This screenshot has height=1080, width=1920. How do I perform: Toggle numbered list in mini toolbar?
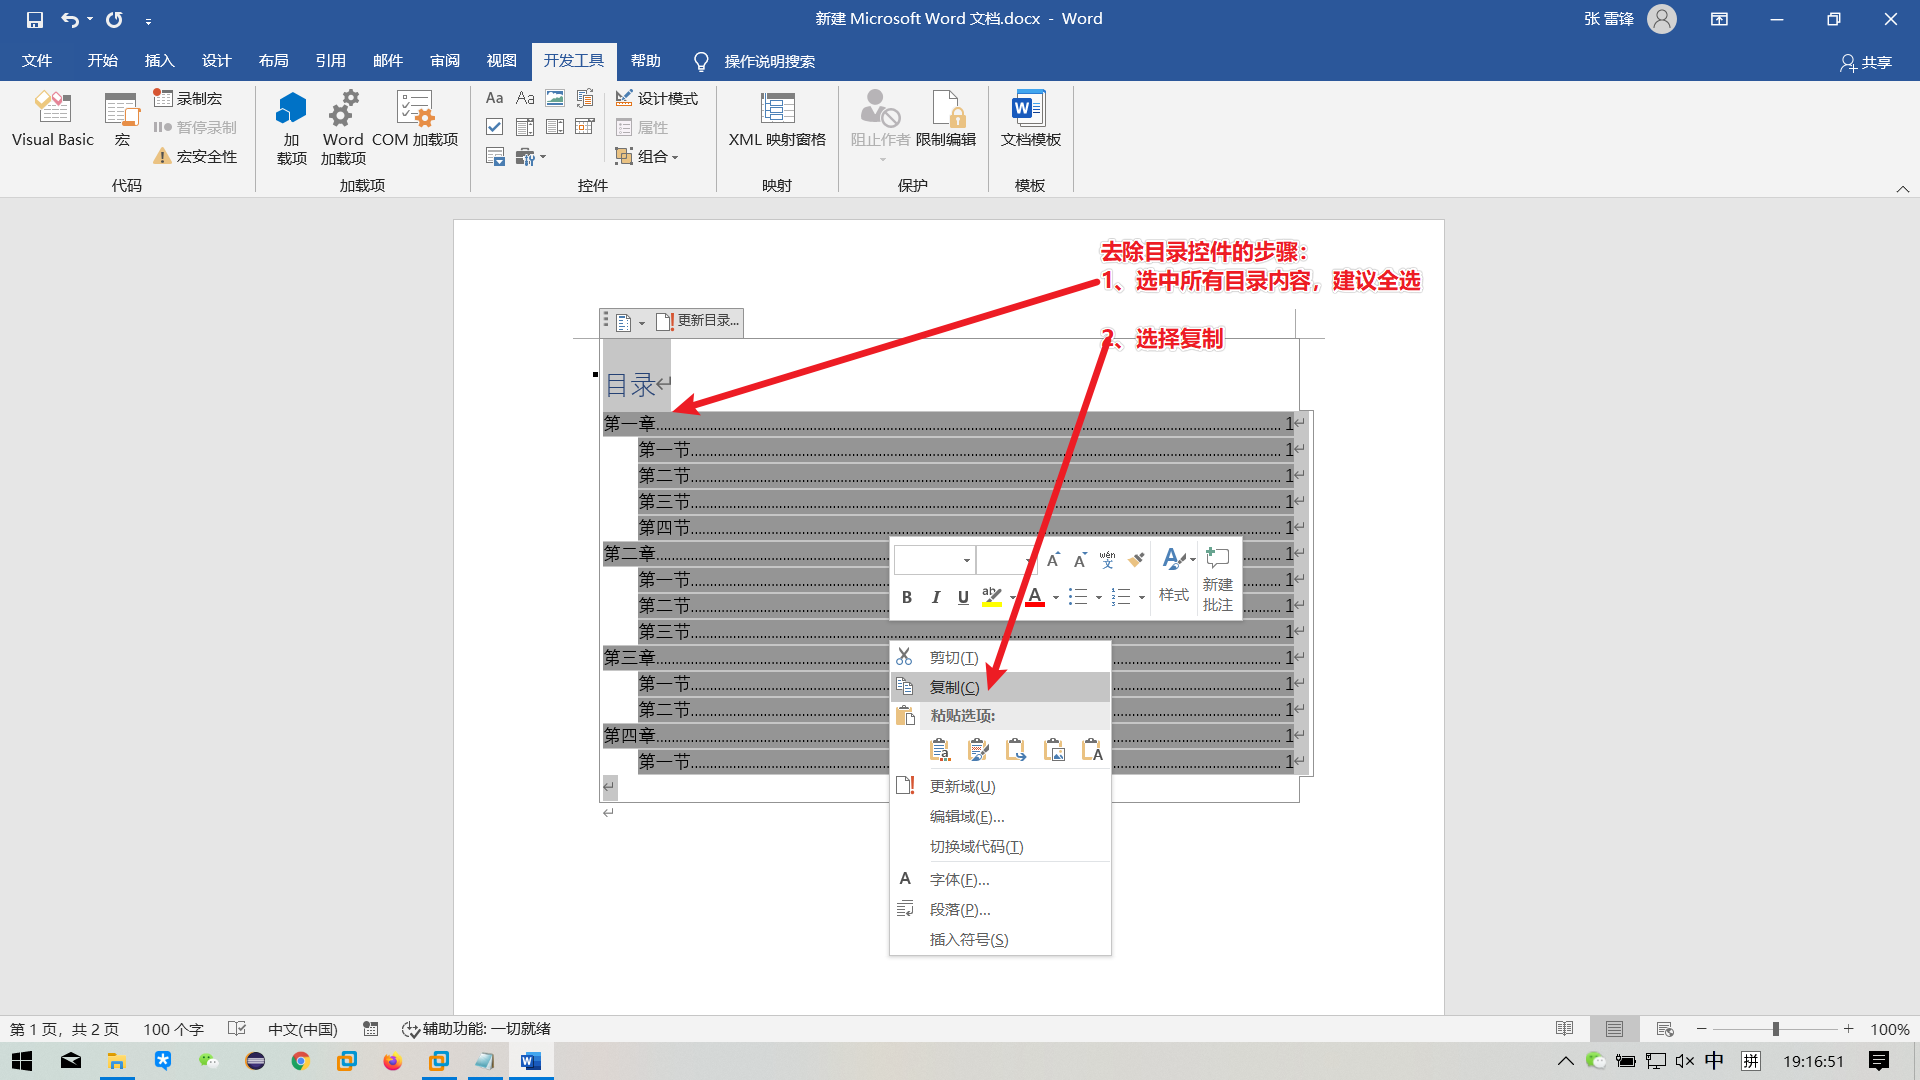(1121, 597)
